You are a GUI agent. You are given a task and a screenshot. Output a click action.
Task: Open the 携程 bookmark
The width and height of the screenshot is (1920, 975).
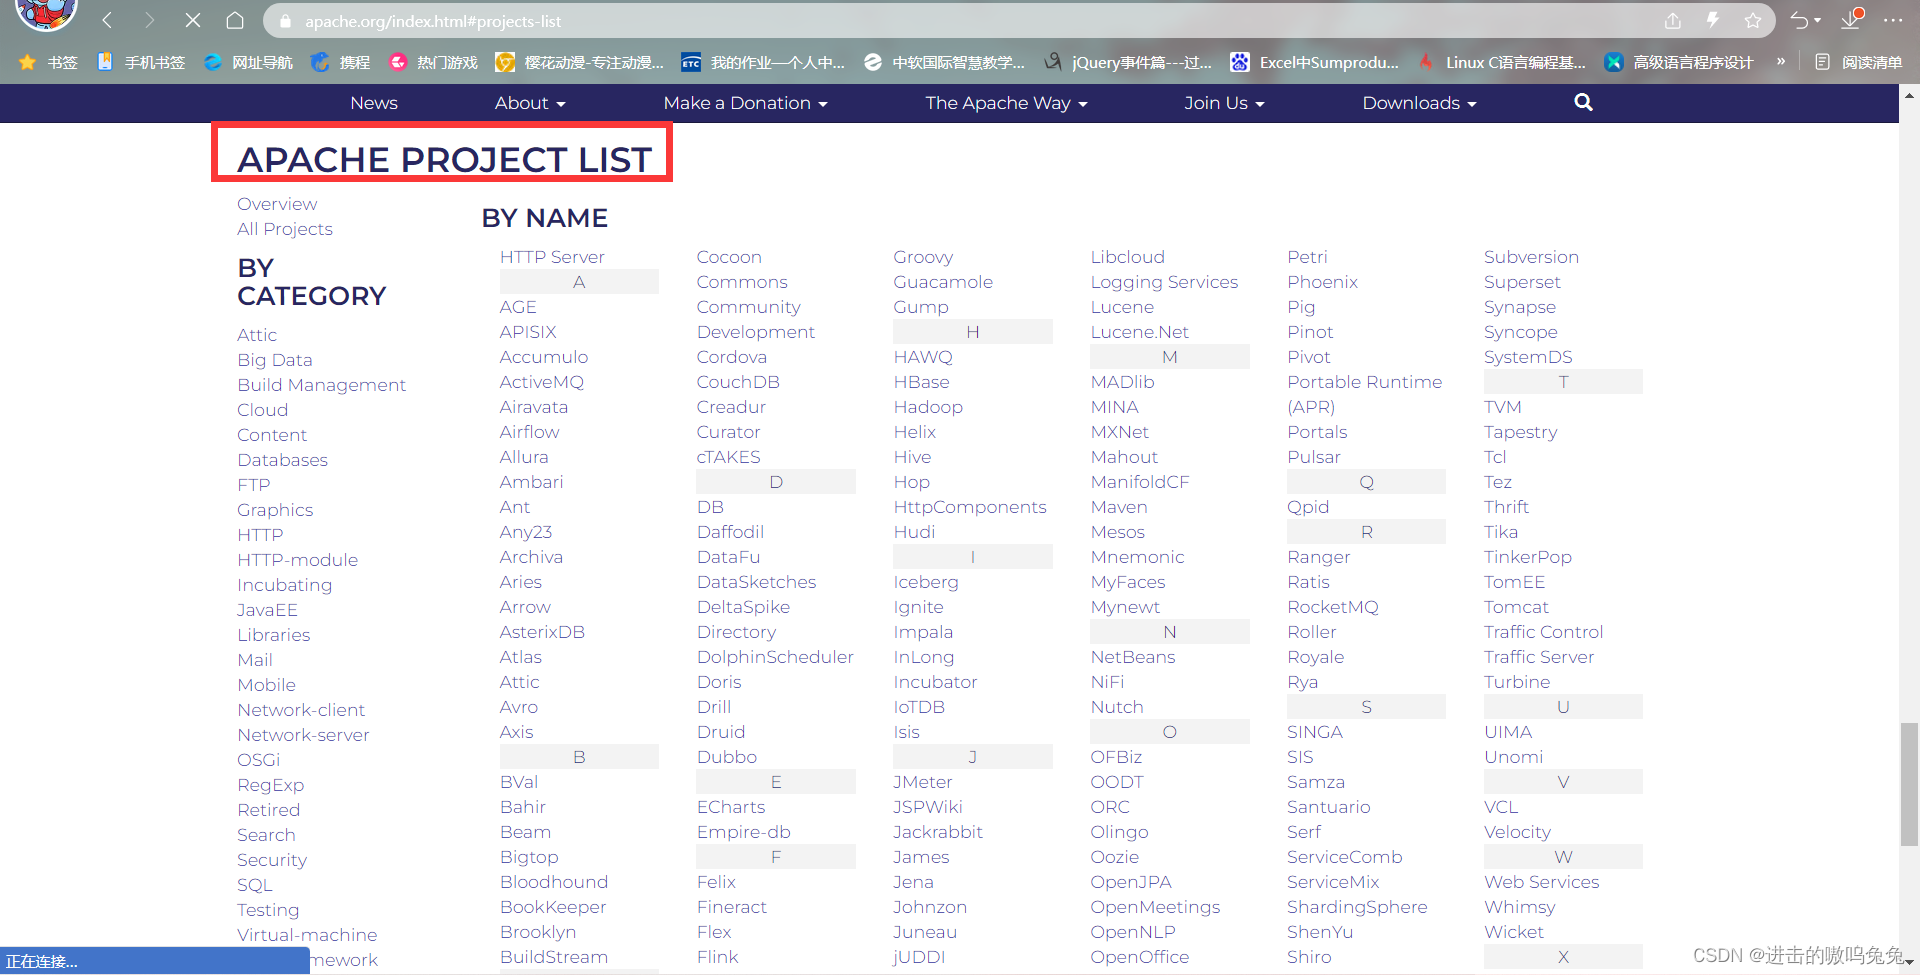340,62
